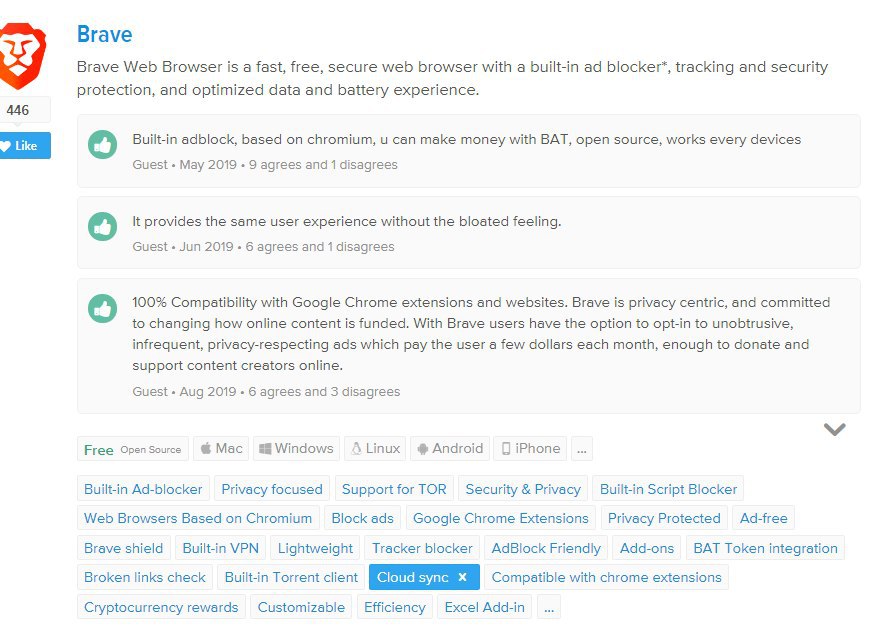Select the Android platform tag

pyautogui.click(x=450, y=449)
